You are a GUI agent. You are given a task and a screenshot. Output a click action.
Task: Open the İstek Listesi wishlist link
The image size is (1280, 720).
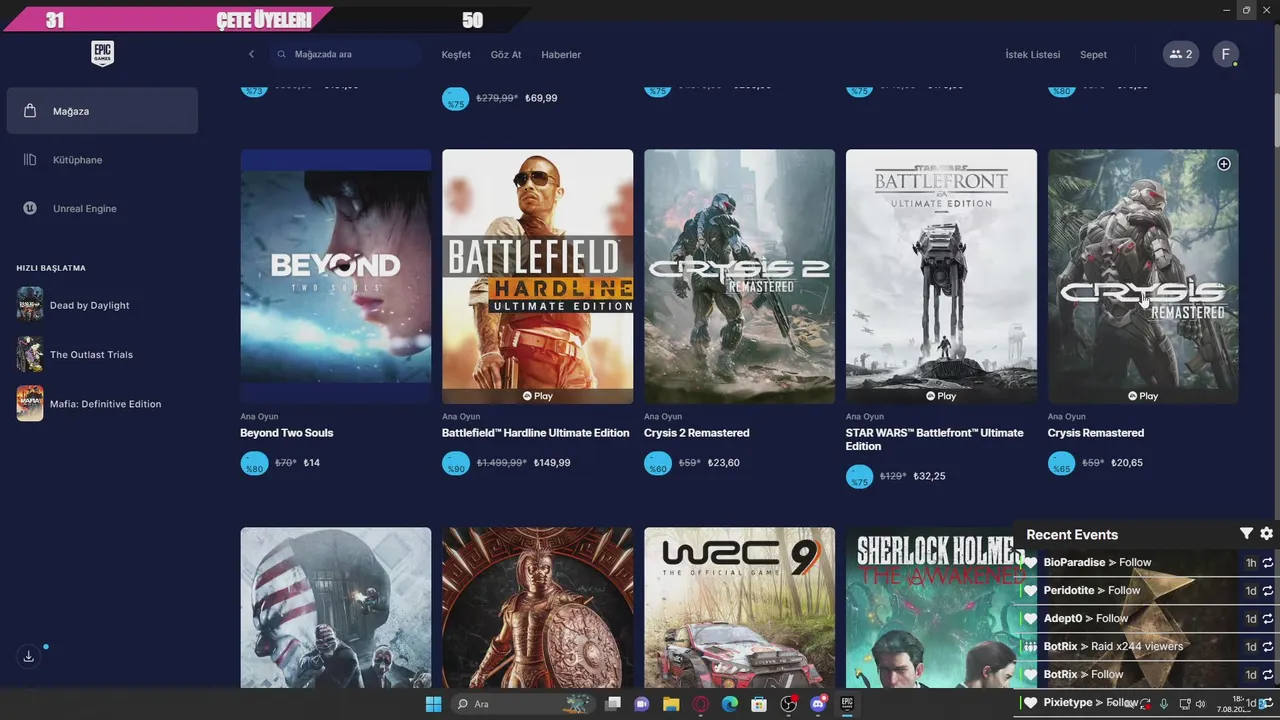click(x=1033, y=55)
